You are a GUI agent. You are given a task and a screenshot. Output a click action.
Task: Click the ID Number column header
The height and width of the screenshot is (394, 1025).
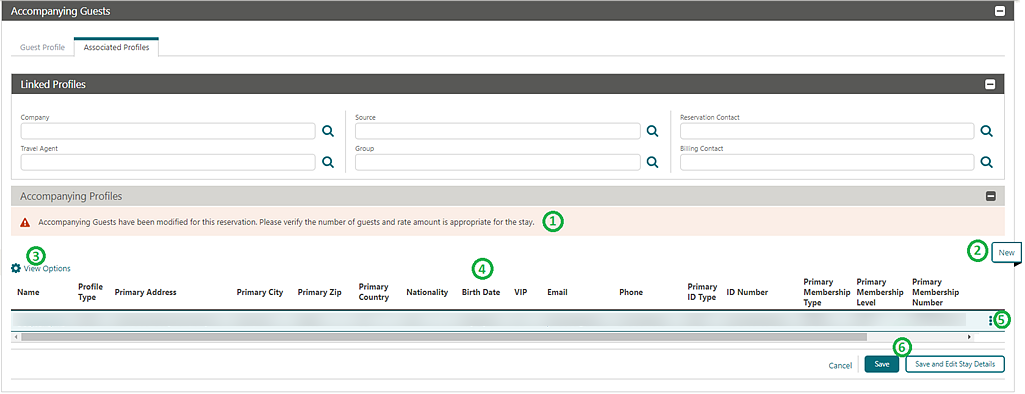click(x=747, y=292)
